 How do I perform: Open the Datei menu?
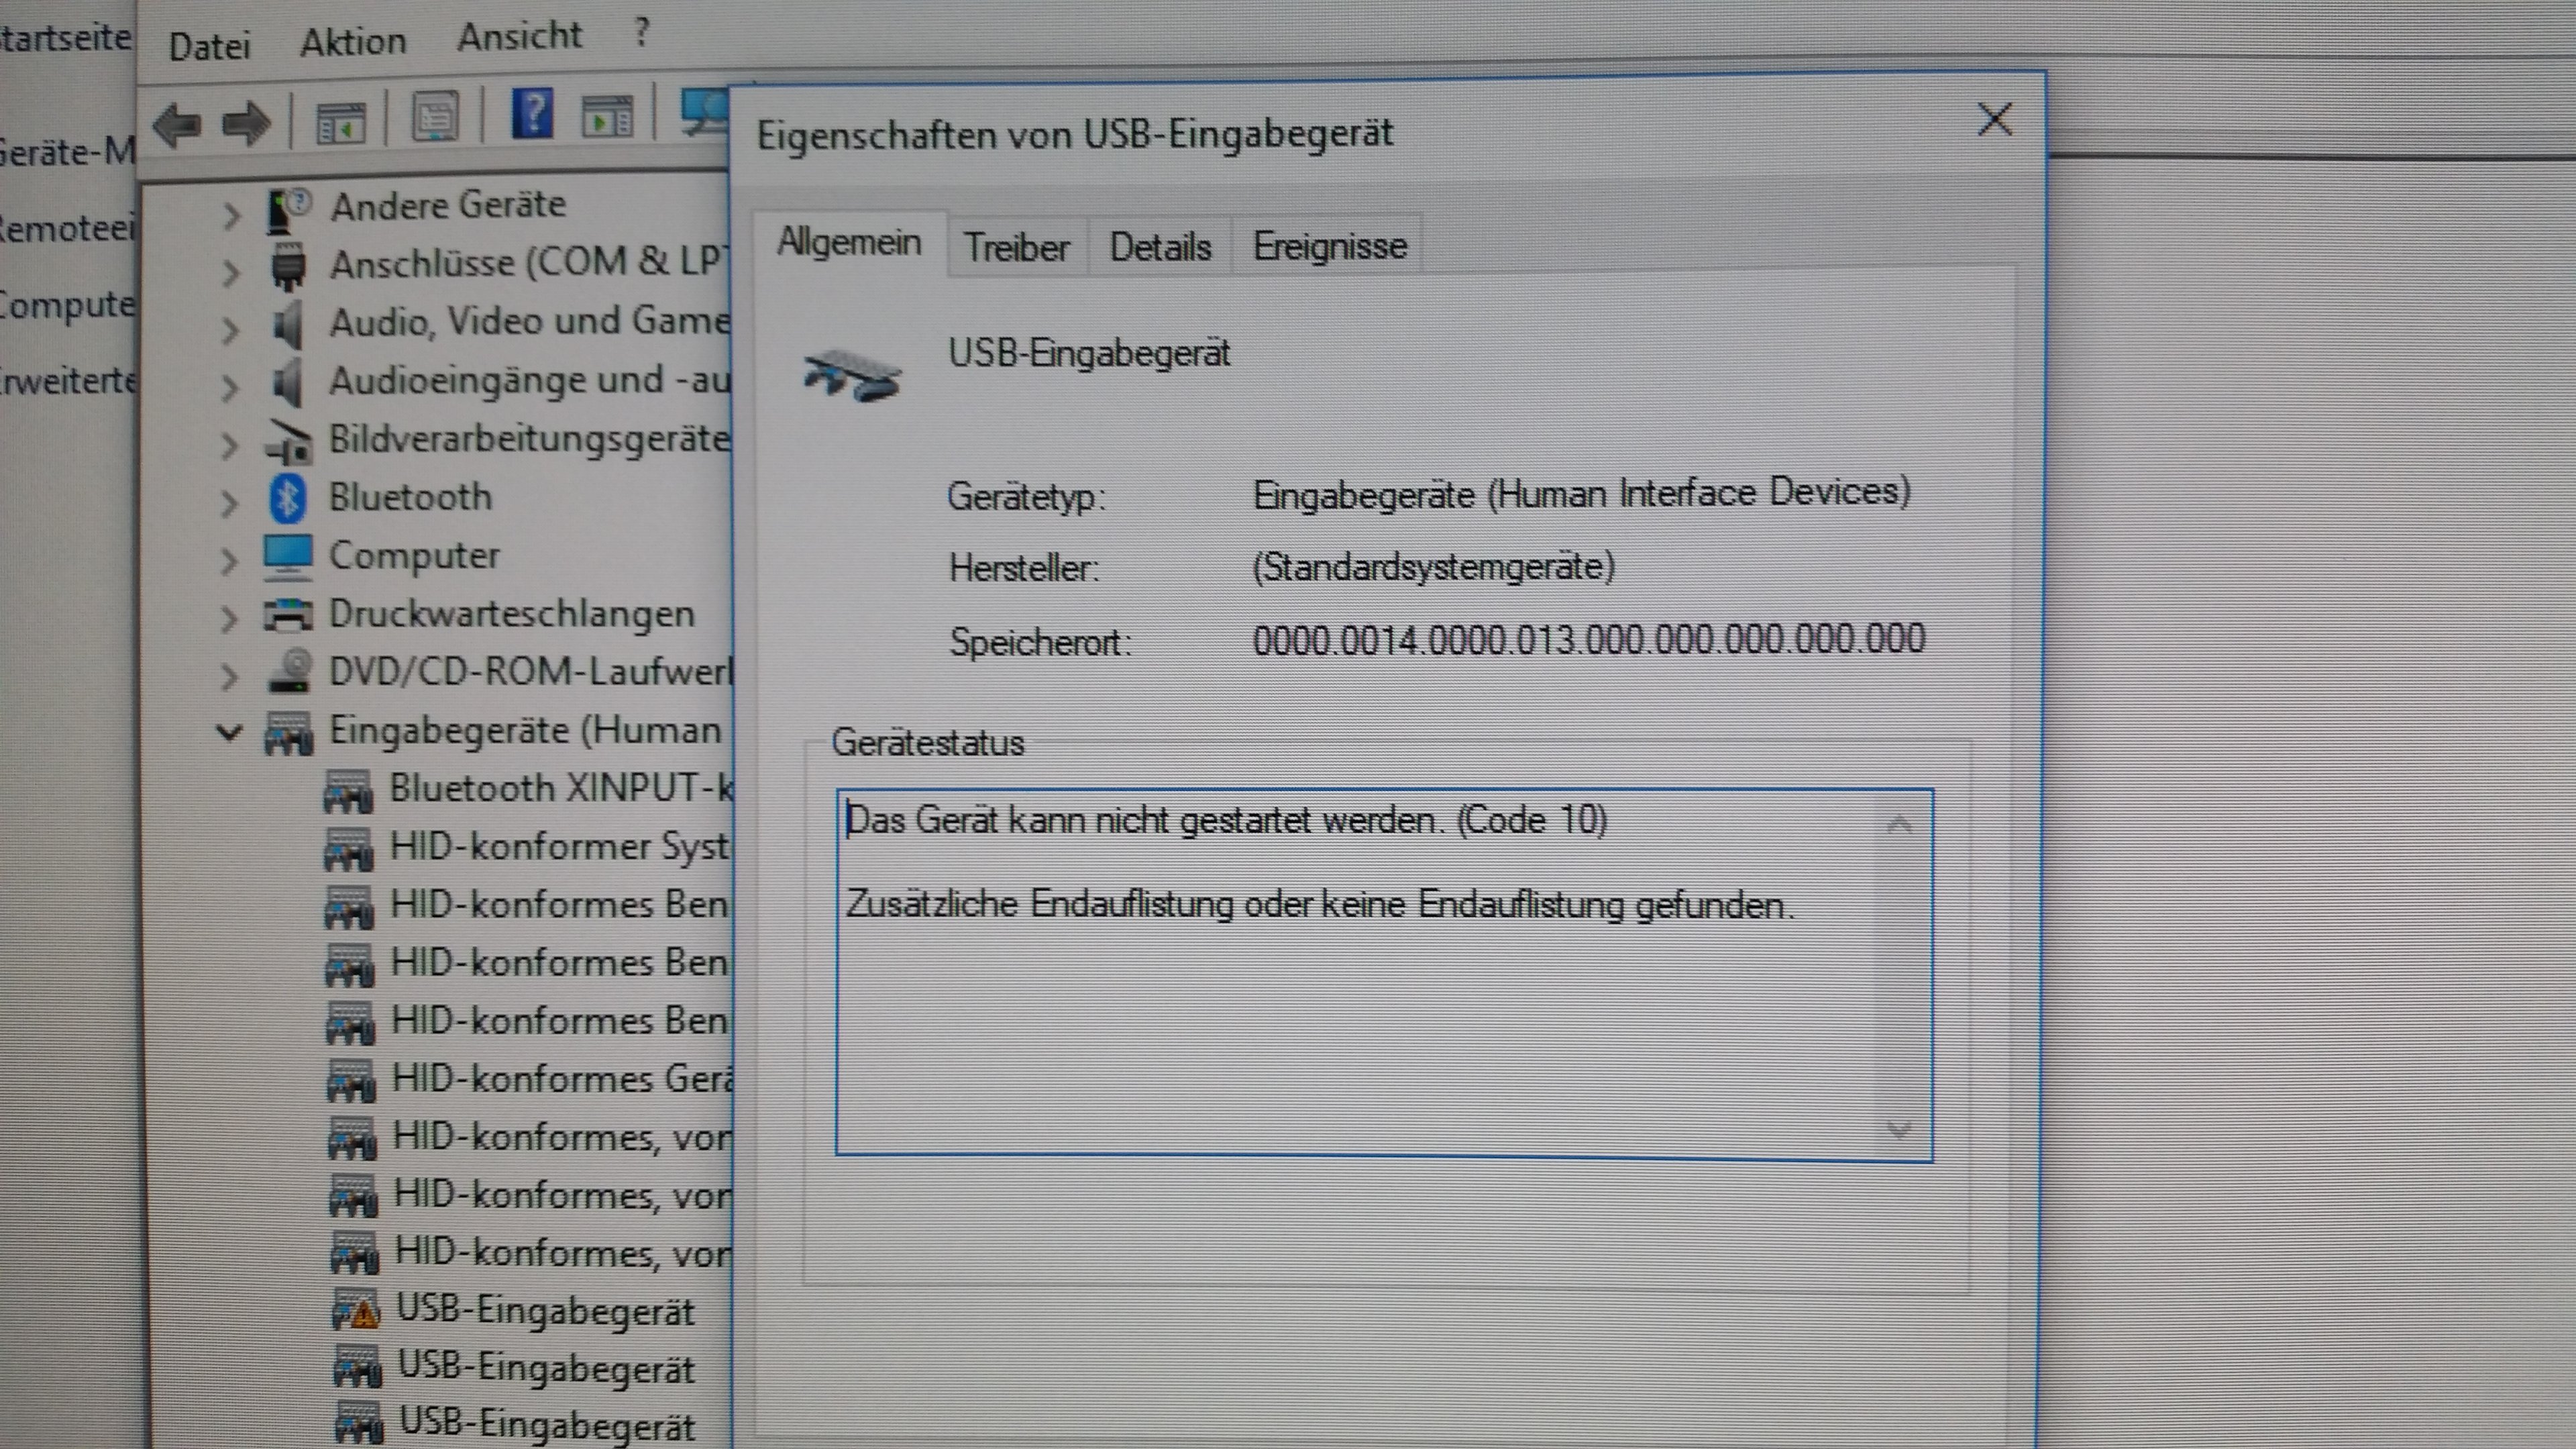pos(209,46)
